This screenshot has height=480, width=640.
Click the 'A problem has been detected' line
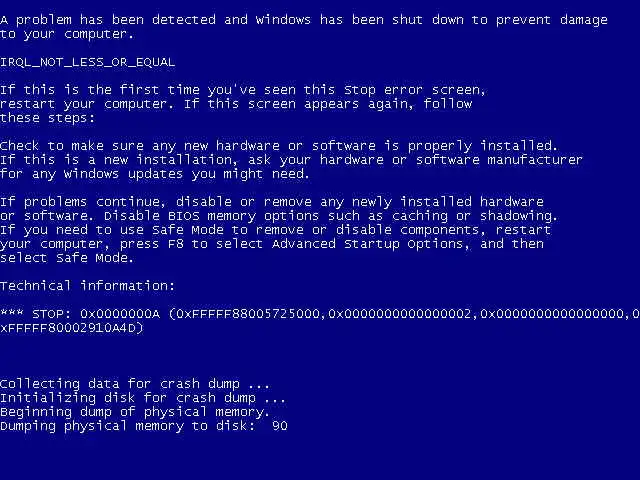click(x=304, y=20)
